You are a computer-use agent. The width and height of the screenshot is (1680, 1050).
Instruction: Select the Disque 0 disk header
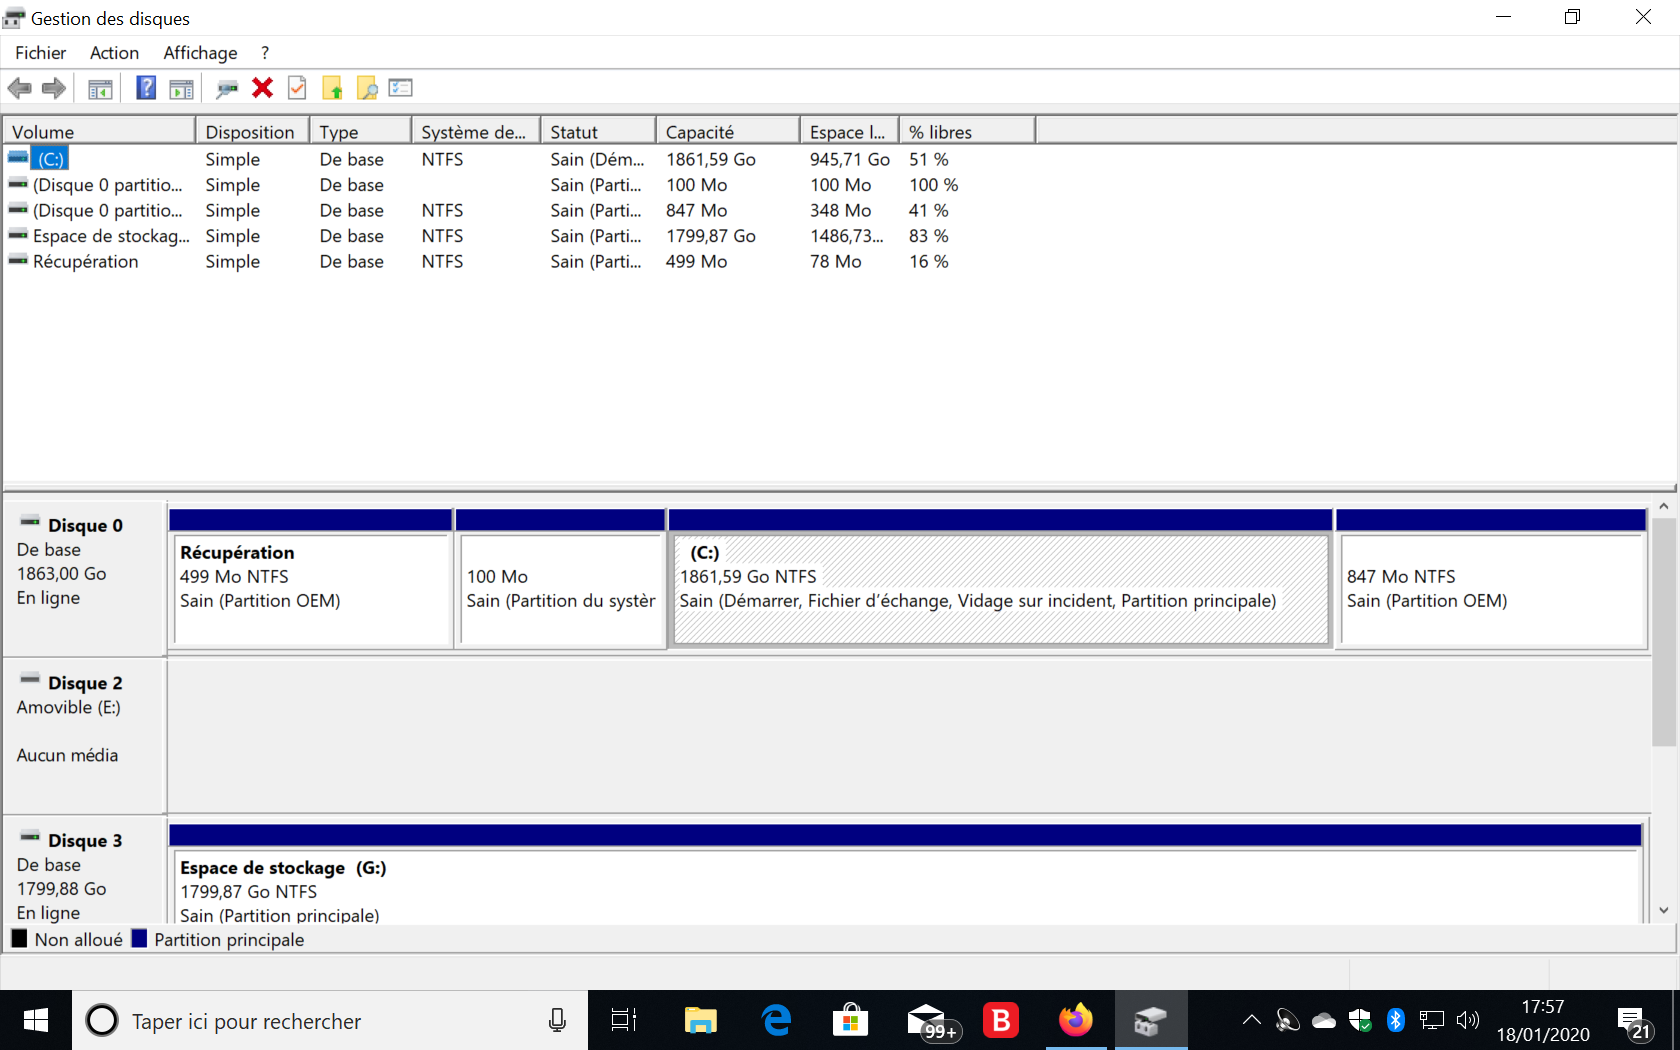point(84,578)
